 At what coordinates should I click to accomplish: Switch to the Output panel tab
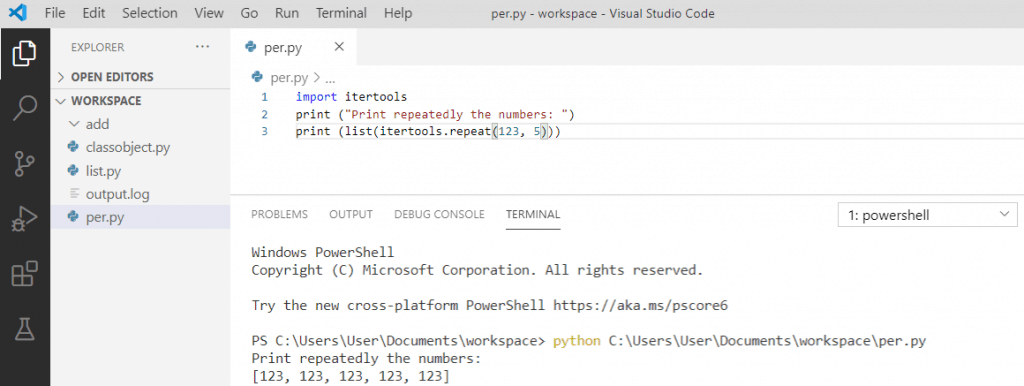351,214
